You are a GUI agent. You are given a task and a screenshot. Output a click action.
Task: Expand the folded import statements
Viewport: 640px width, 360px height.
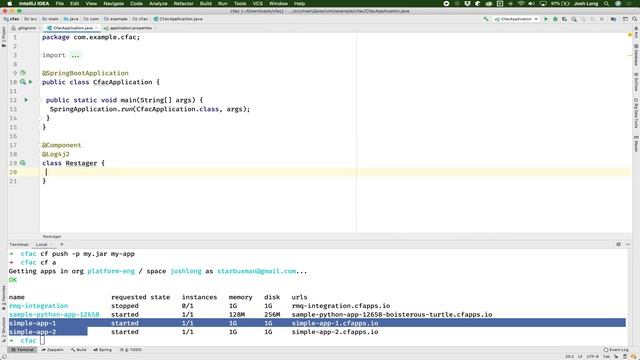76,56
